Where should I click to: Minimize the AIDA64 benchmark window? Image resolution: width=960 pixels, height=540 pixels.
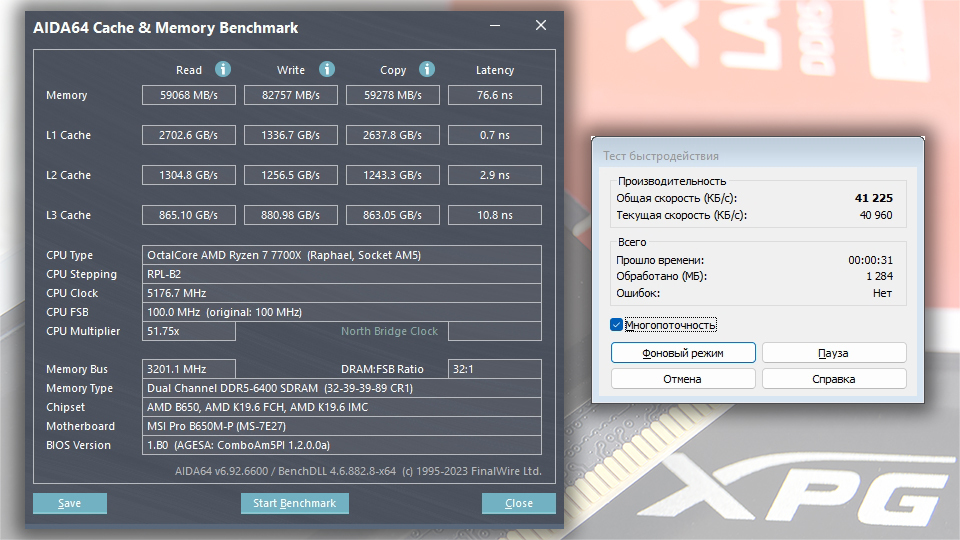click(x=495, y=26)
